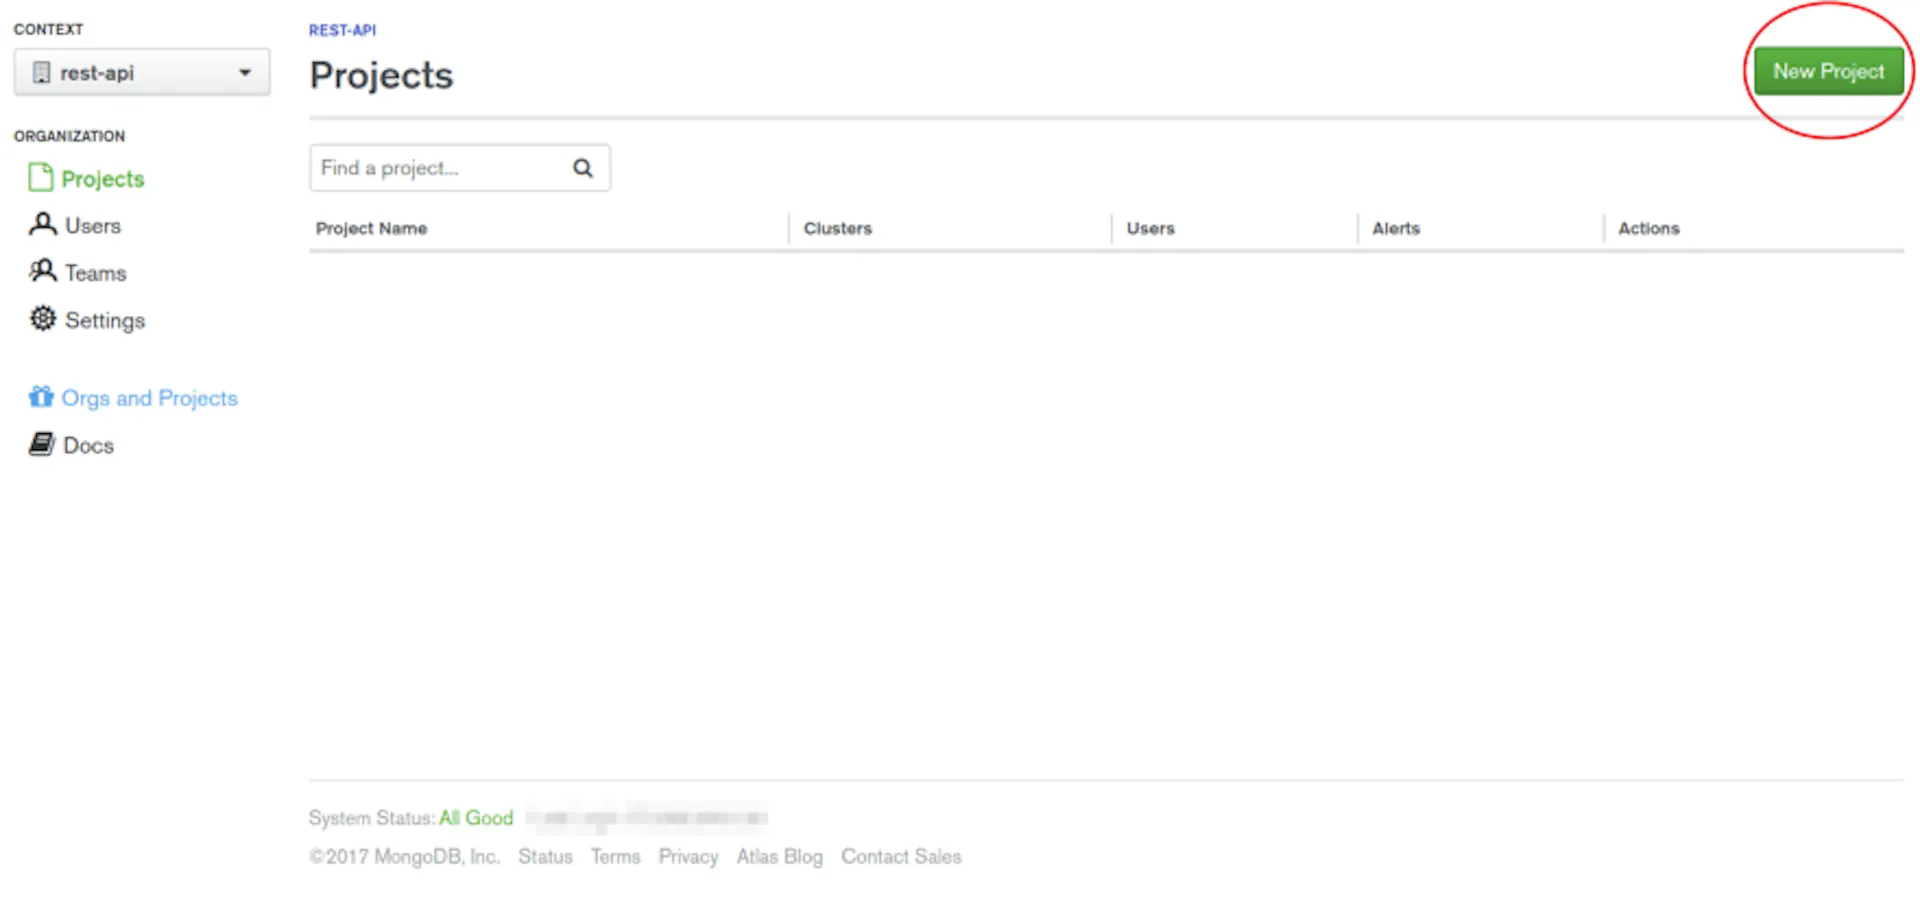Screen dimensions: 1920x901
Task: Click the green New Project button
Action: click(x=1828, y=71)
